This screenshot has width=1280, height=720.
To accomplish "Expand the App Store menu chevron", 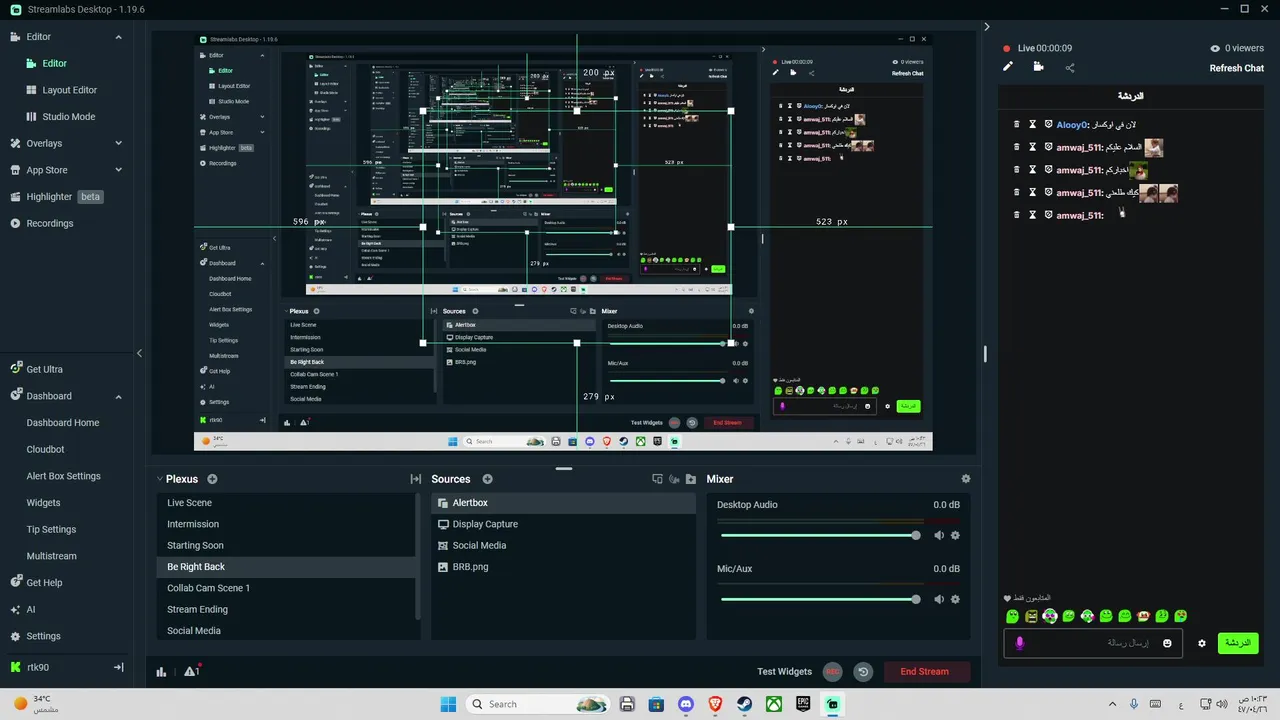I will [118, 170].
